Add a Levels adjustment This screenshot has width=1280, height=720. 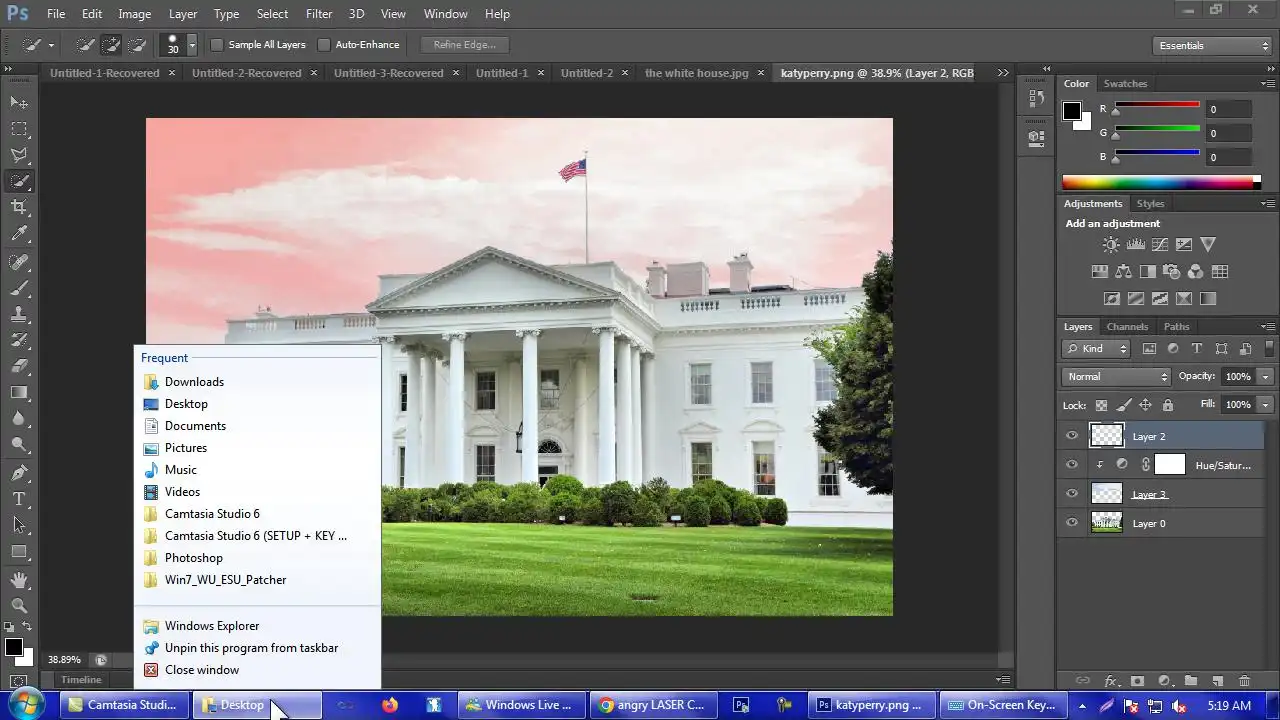[1135, 244]
